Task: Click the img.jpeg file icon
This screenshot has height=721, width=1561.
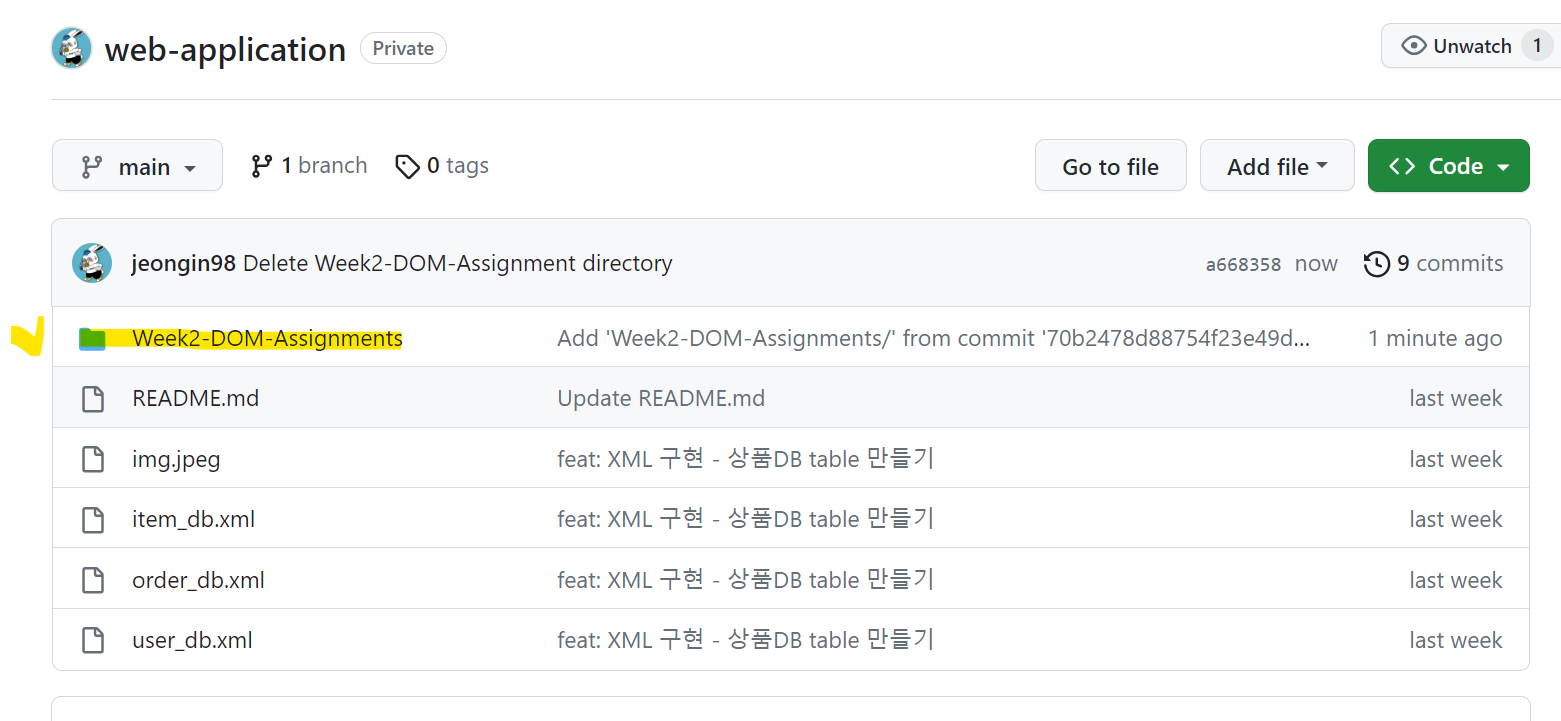Action: [93, 460]
